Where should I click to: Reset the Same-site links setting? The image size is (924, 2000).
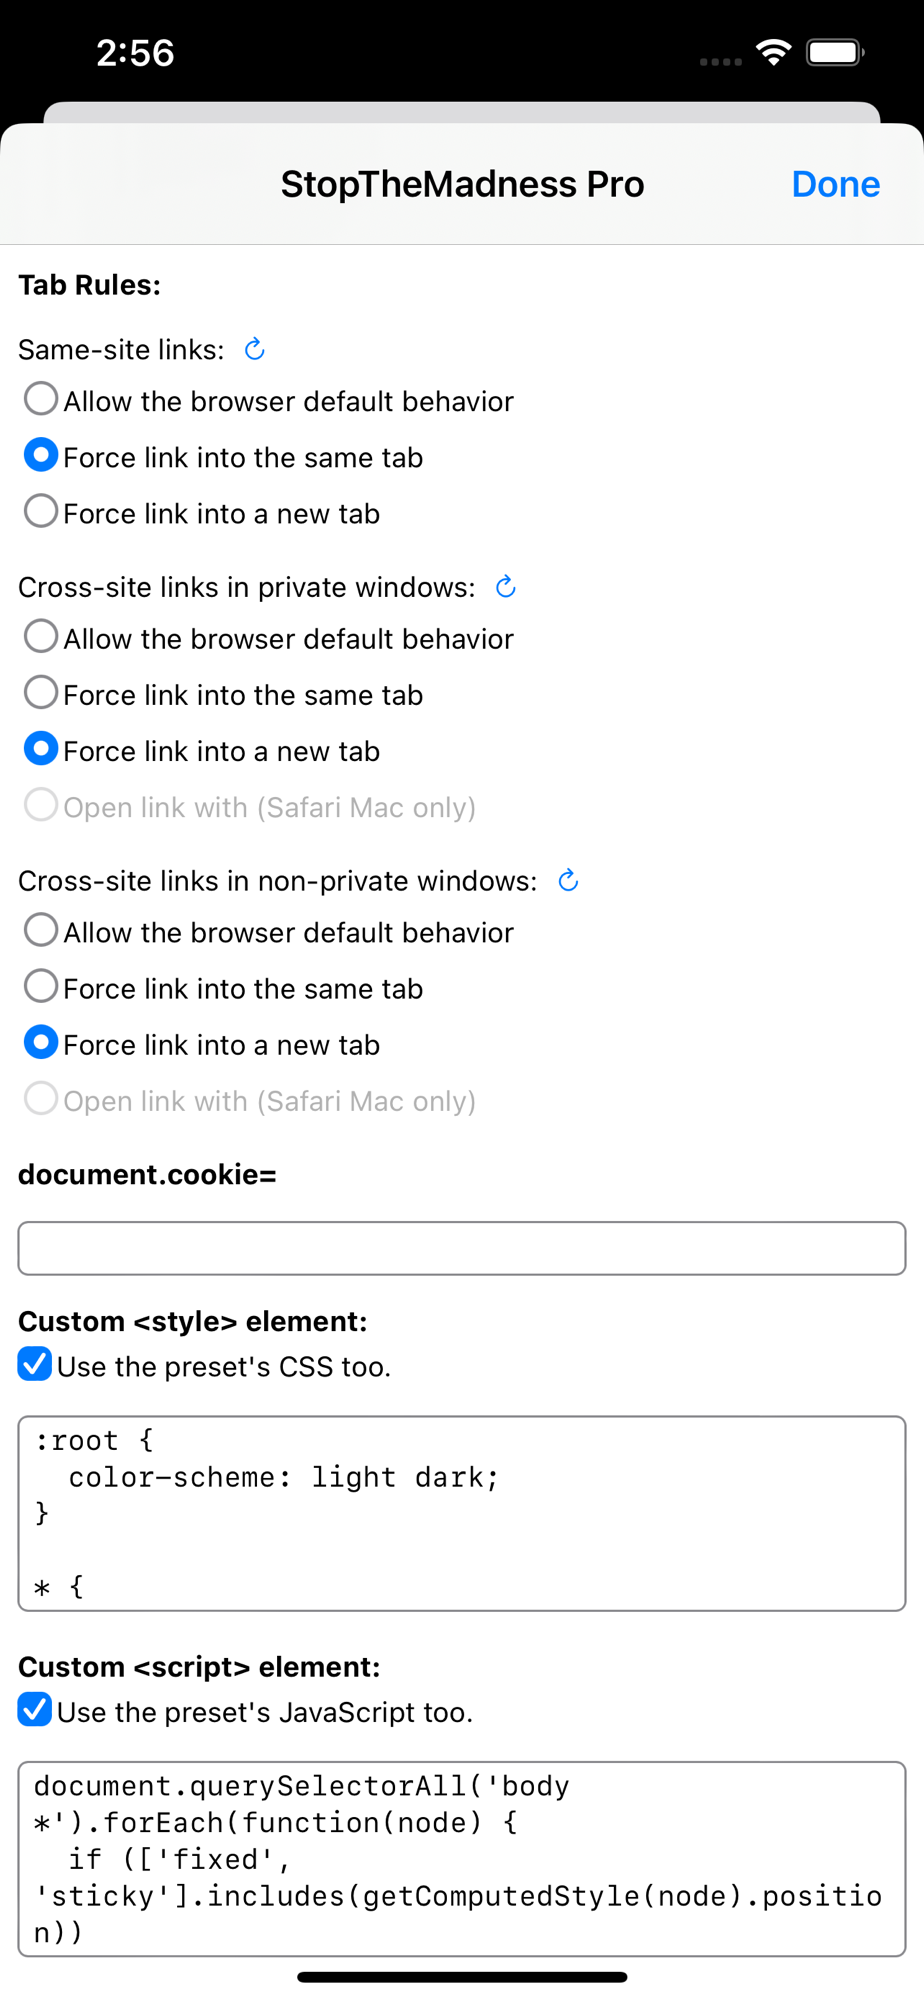[x=255, y=349]
